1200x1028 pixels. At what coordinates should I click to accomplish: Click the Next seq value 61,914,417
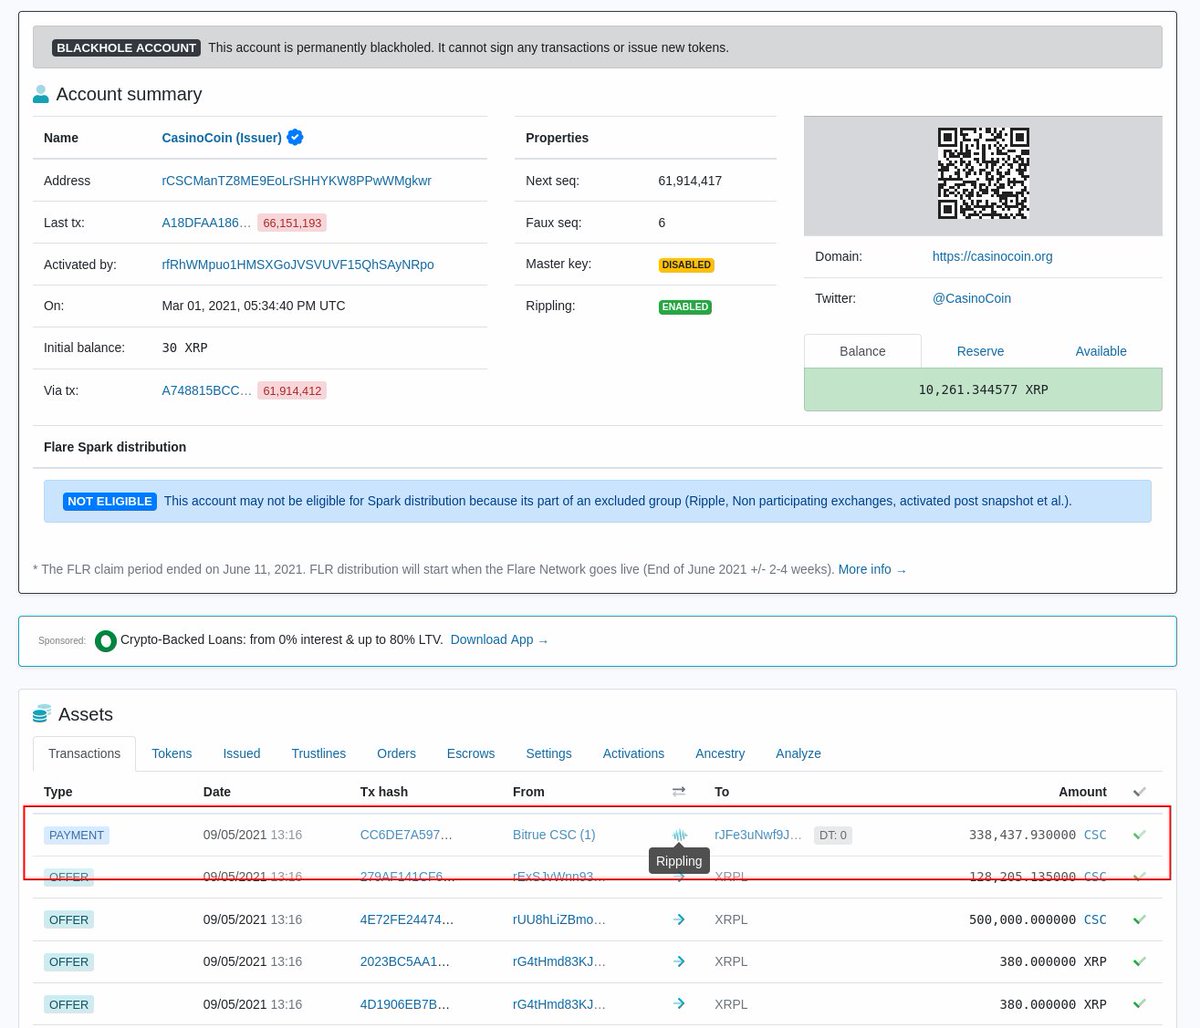pos(690,181)
